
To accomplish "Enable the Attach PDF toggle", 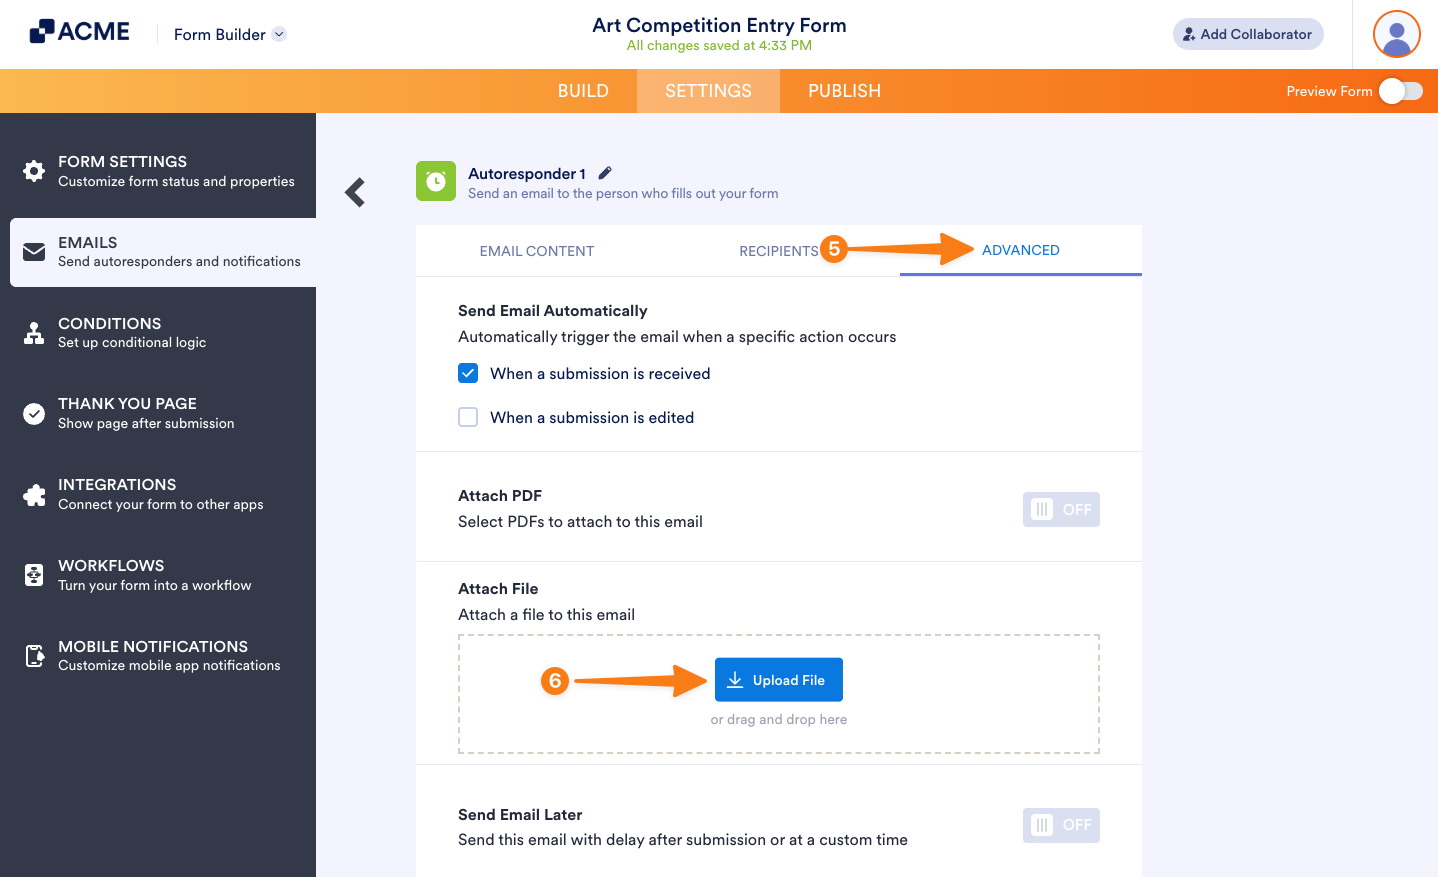I will [1061, 509].
